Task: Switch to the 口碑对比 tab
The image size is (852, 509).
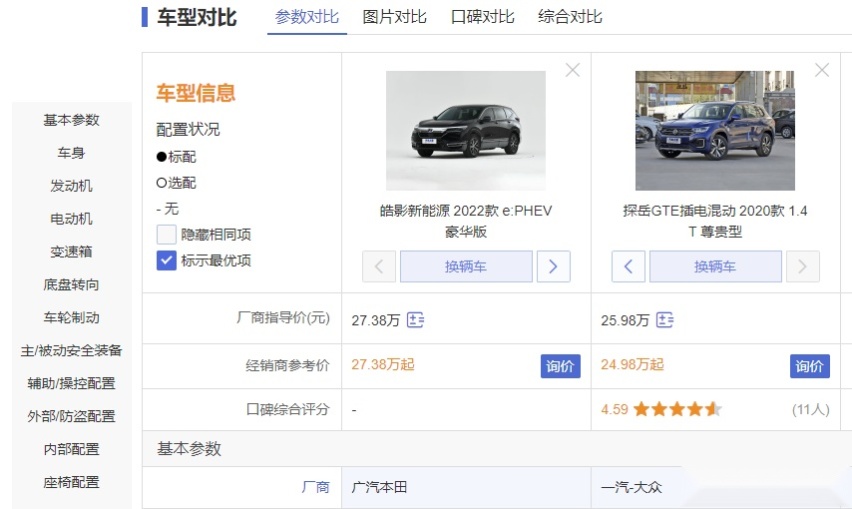Action: (483, 17)
